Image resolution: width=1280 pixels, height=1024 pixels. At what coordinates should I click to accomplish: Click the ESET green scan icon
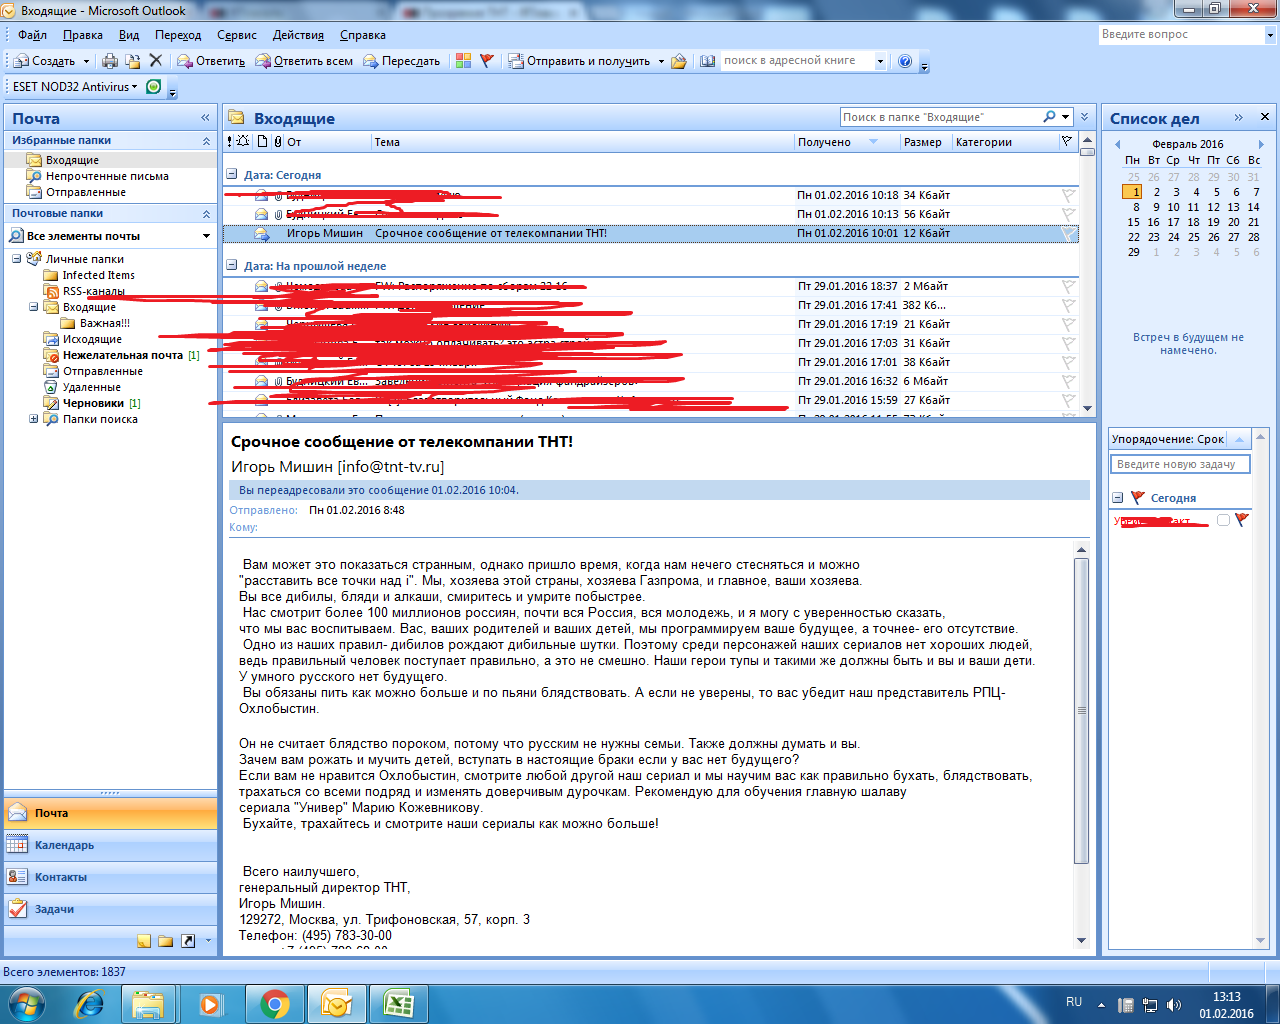[153, 87]
